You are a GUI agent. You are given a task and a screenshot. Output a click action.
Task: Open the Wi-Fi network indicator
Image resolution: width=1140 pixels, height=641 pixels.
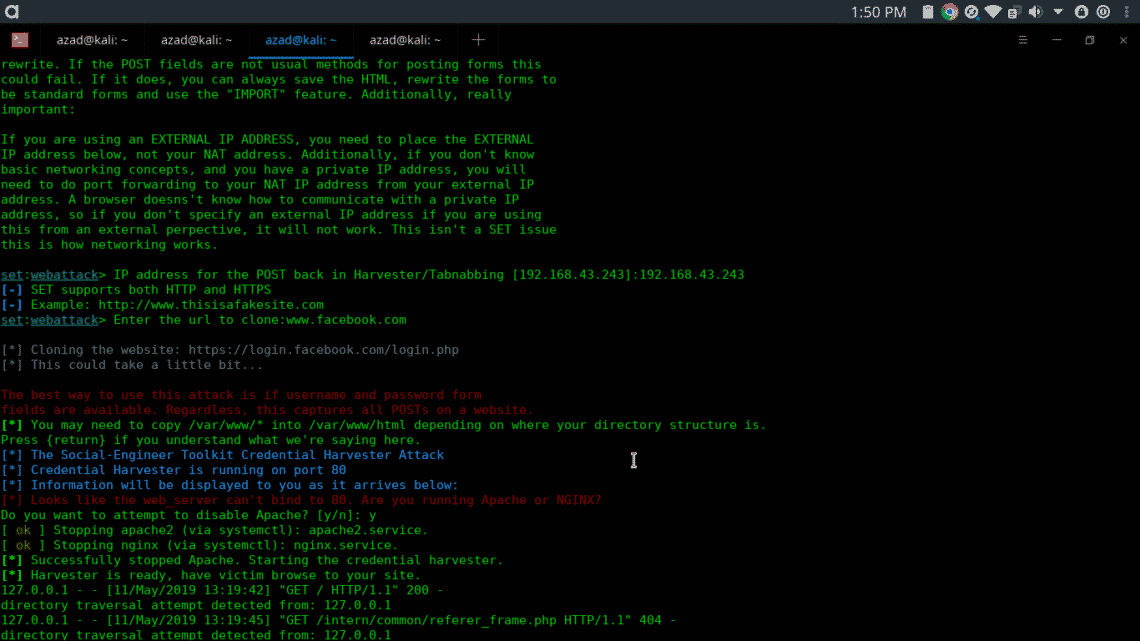point(992,12)
